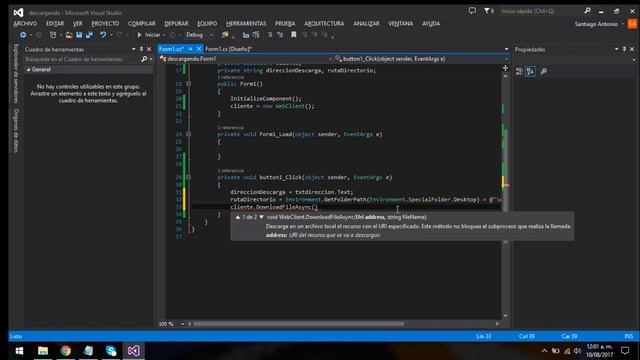The height and width of the screenshot is (360, 640).
Task: Open the editor tab list dropdown arrow
Action: [x=507, y=49]
